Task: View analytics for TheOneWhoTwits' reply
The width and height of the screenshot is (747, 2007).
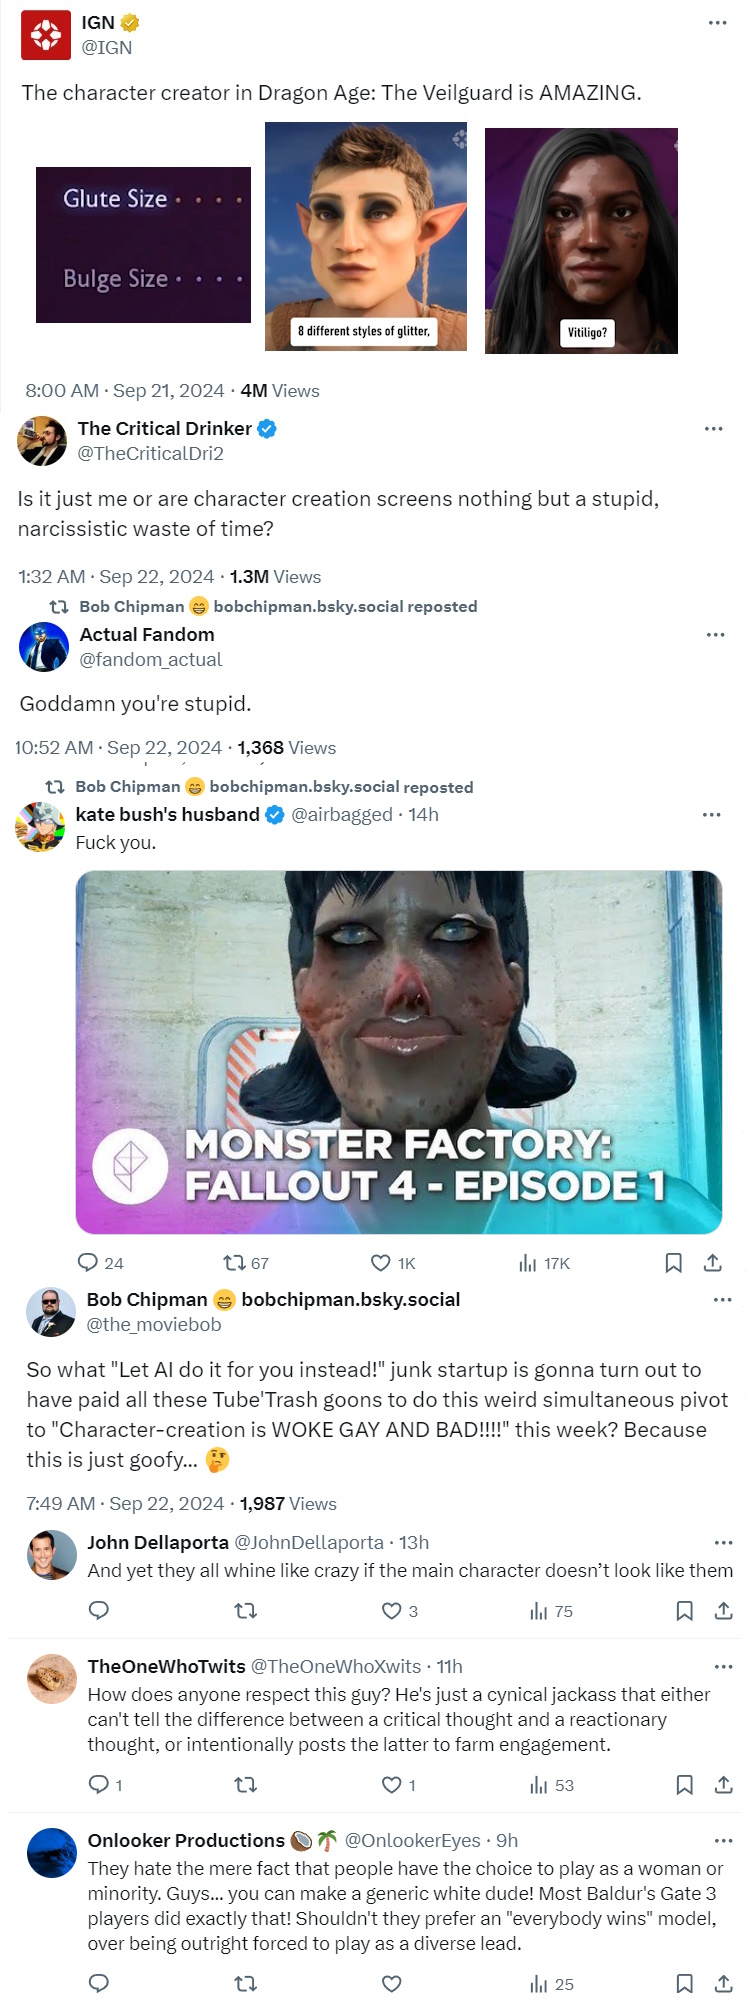Action: click(x=539, y=1785)
